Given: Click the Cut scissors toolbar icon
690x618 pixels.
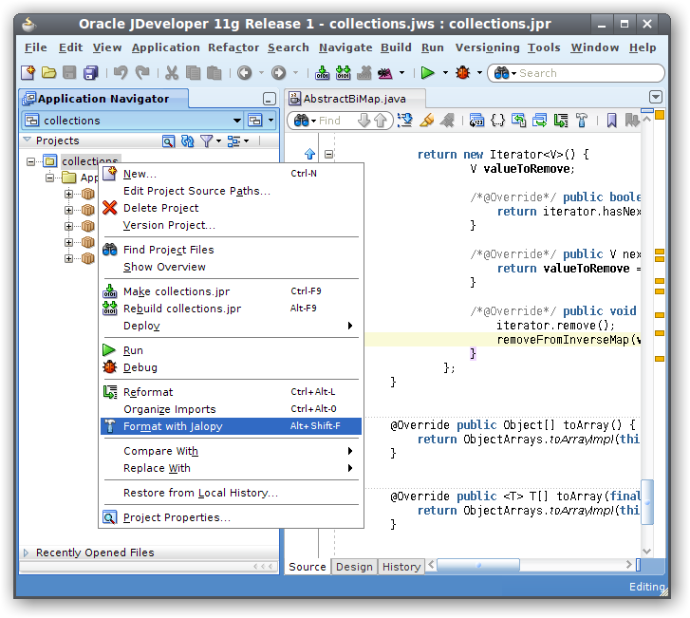Looking at the screenshot, I should pyautogui.click(x=172, y=73).
